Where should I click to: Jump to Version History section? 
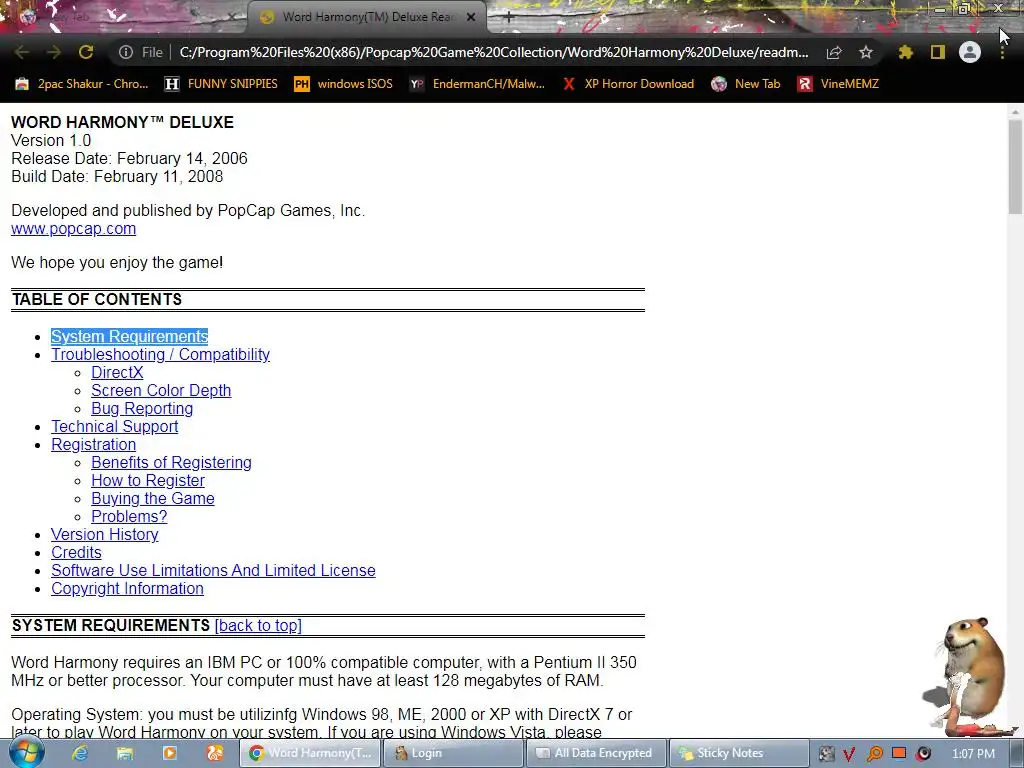(104, 534)
